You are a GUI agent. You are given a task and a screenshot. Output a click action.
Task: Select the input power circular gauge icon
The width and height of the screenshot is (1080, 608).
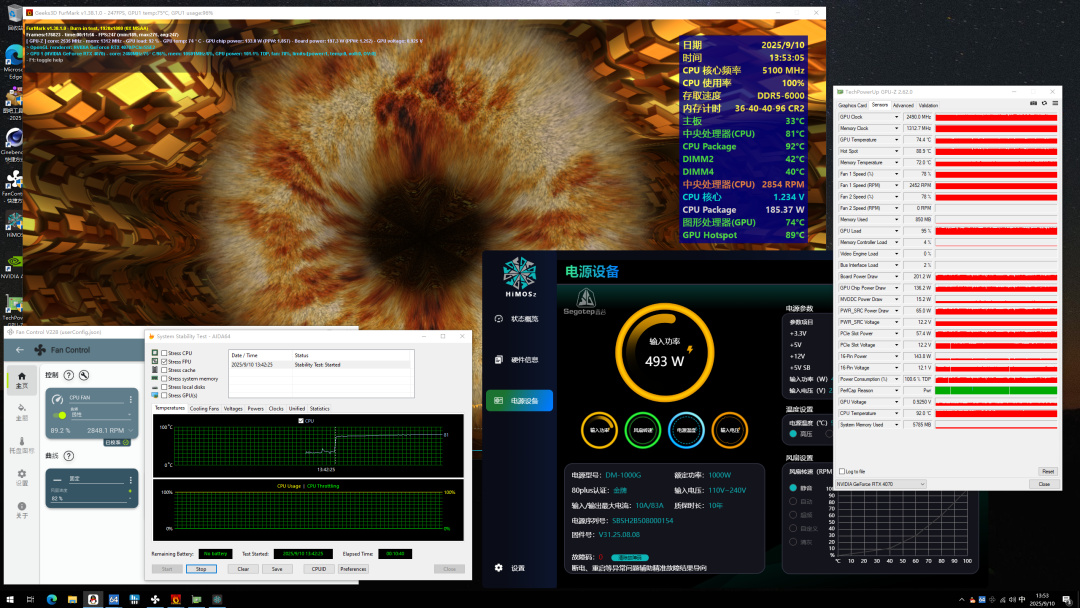(599, 428)
